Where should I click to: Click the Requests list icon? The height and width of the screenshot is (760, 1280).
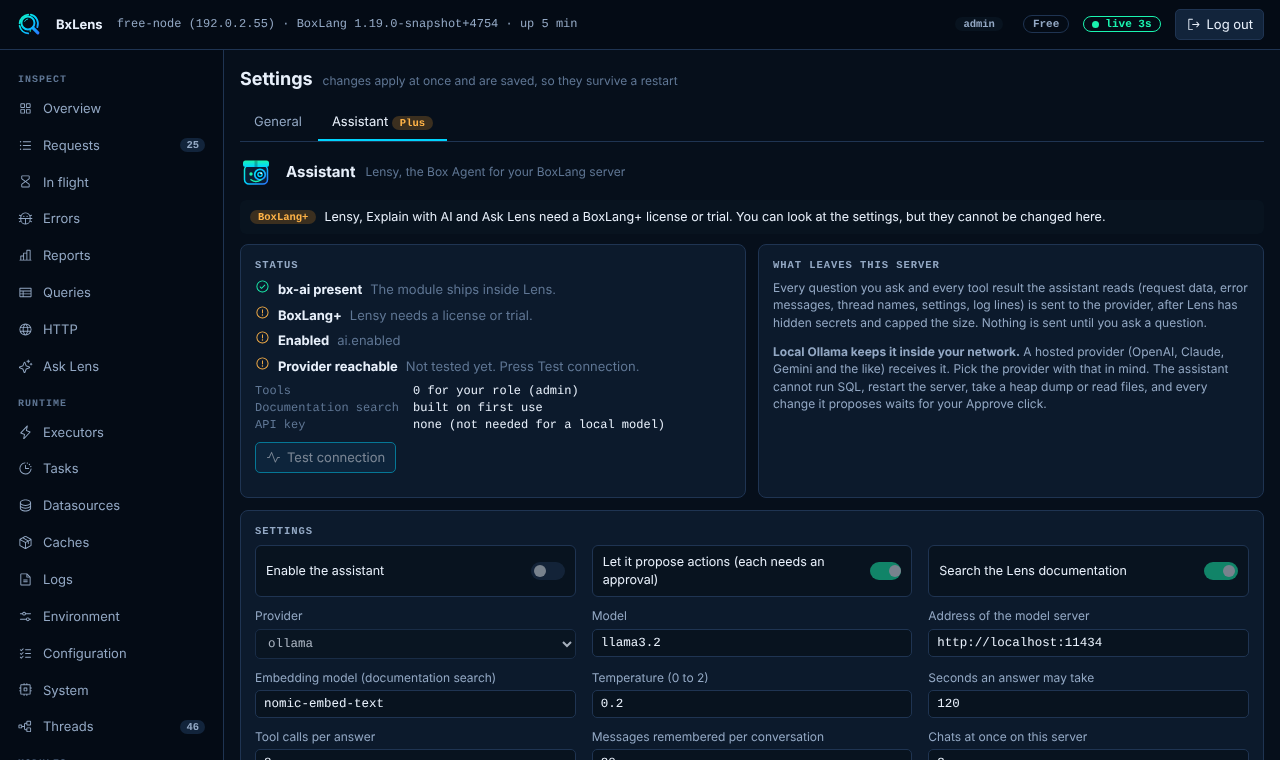pyautogui.click(x=25, y=145)
